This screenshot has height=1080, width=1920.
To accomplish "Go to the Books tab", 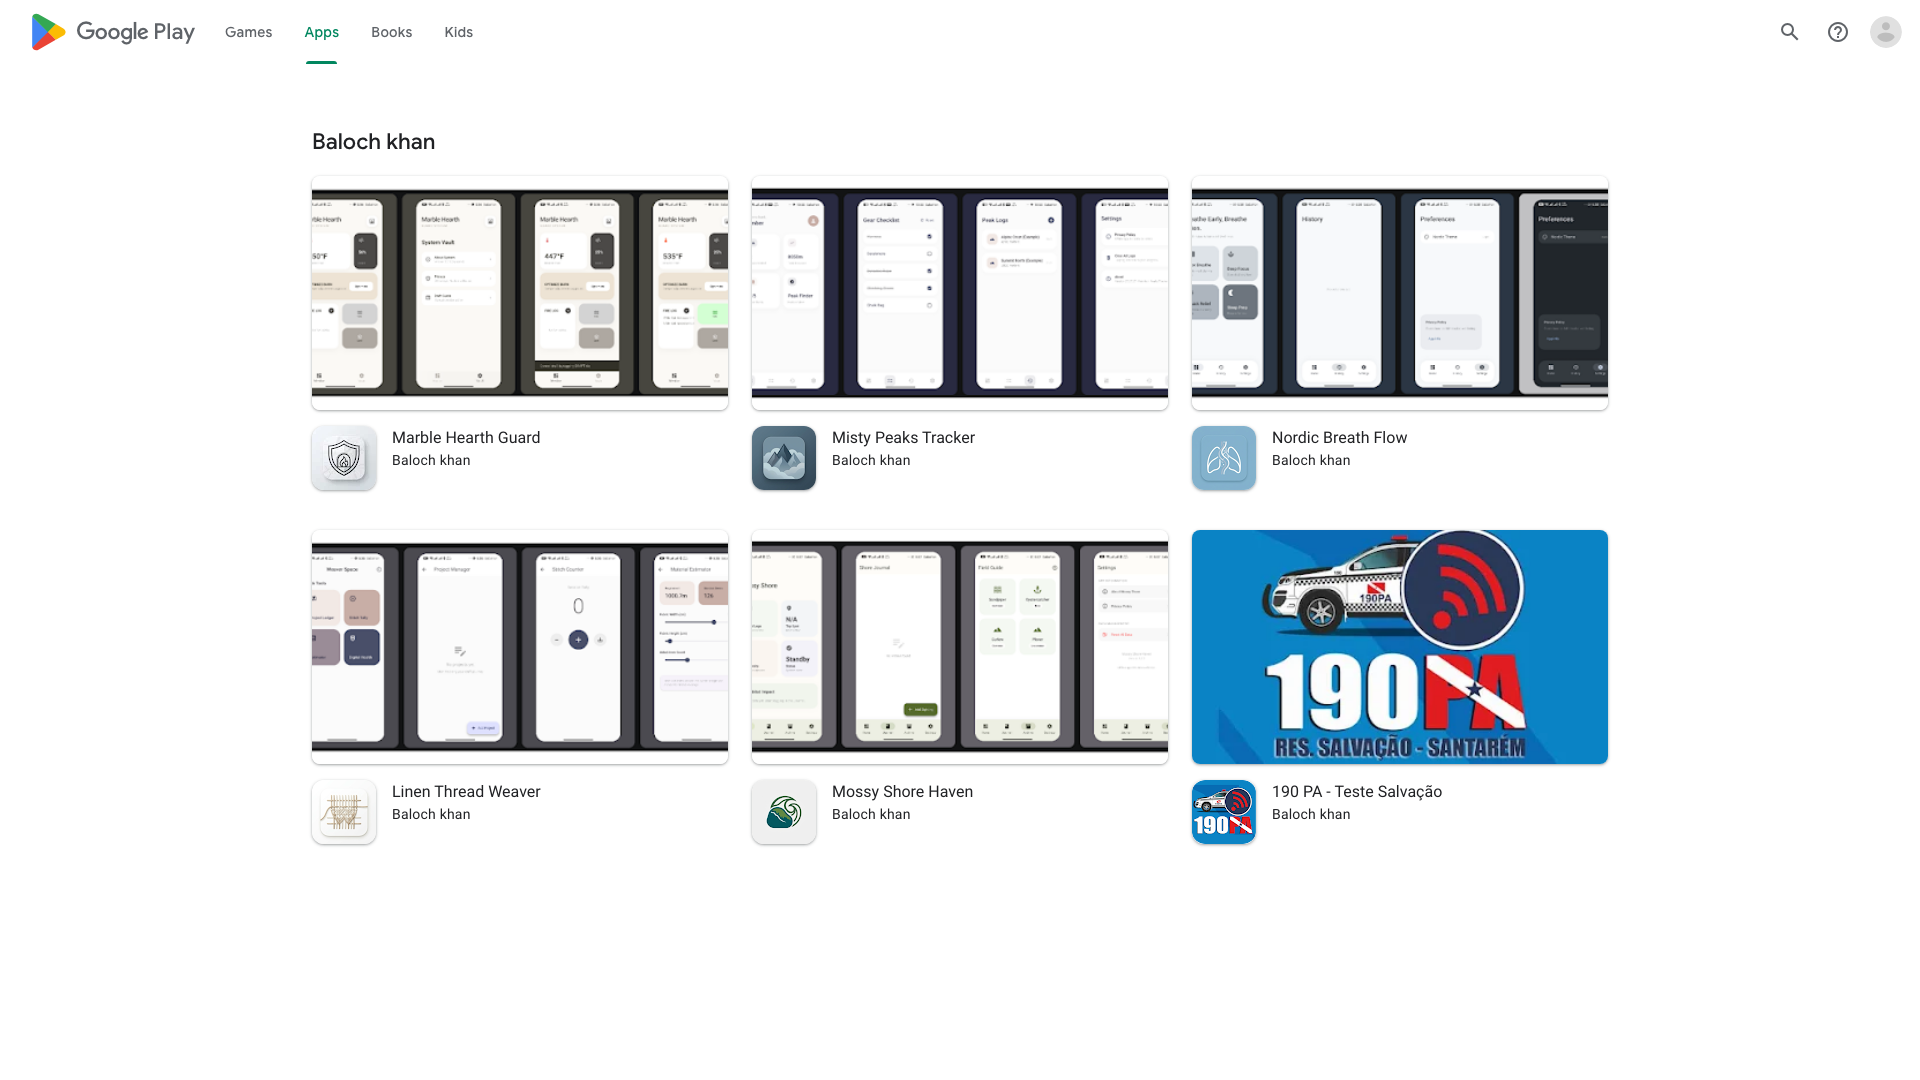I will [391, 32].
